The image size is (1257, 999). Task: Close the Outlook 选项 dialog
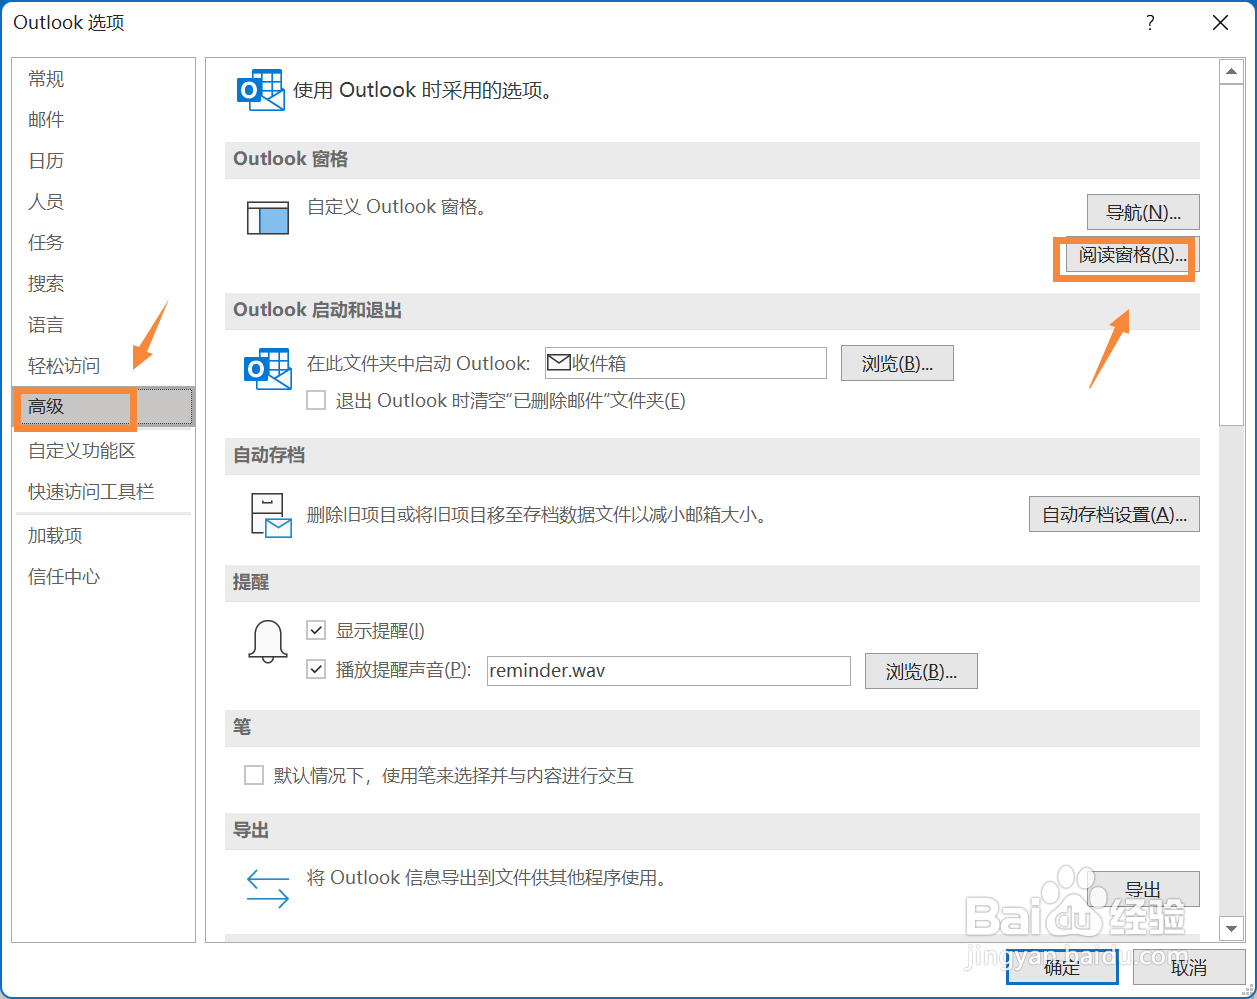tap(1220, 23)
